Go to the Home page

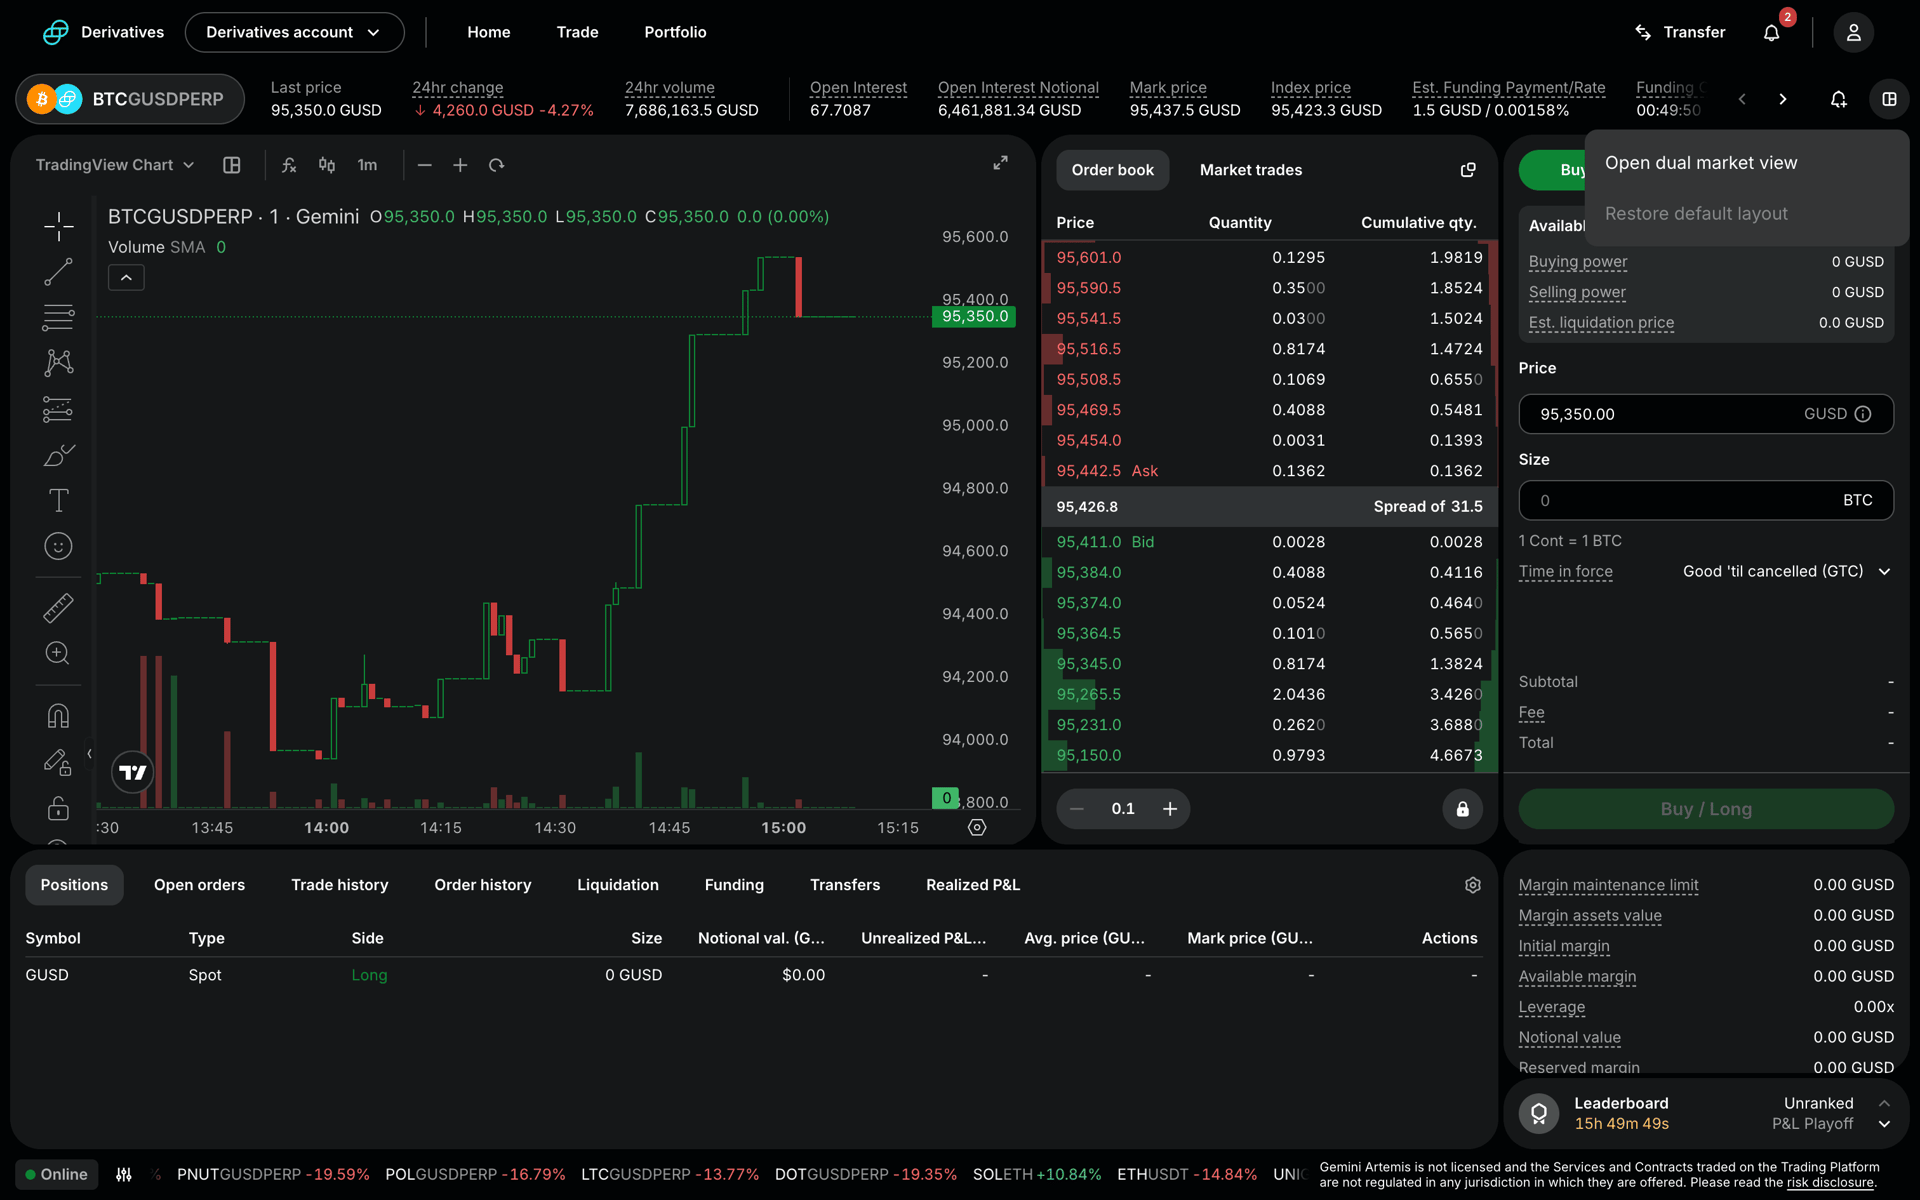[x=488, y=32]
